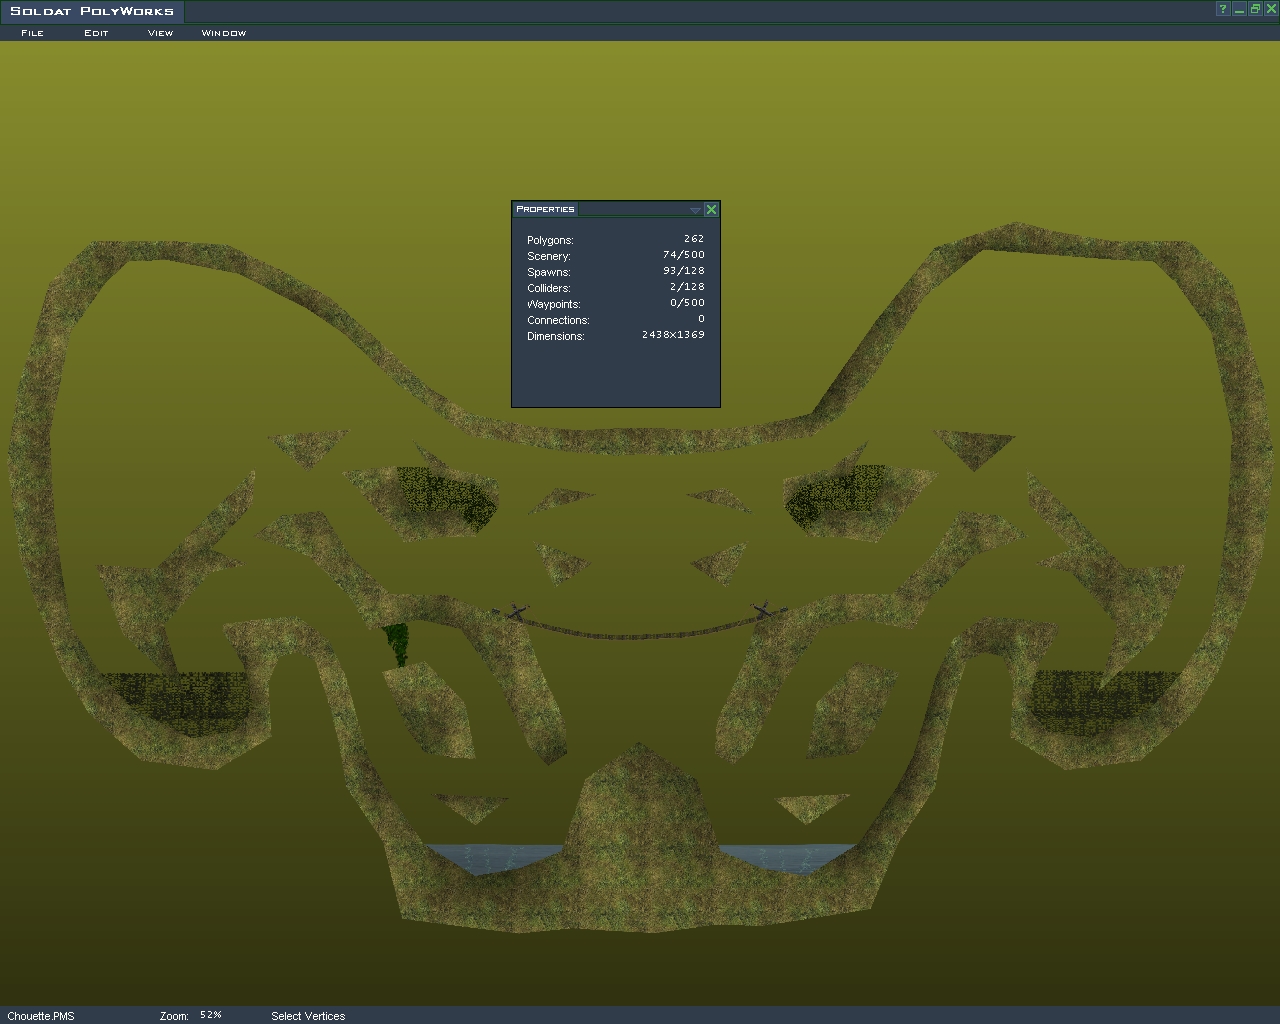This screenshot has height=1024, width=1280.
Task: Click the right crossed-gun scenery object on bridge
Action: pos(763,609)
